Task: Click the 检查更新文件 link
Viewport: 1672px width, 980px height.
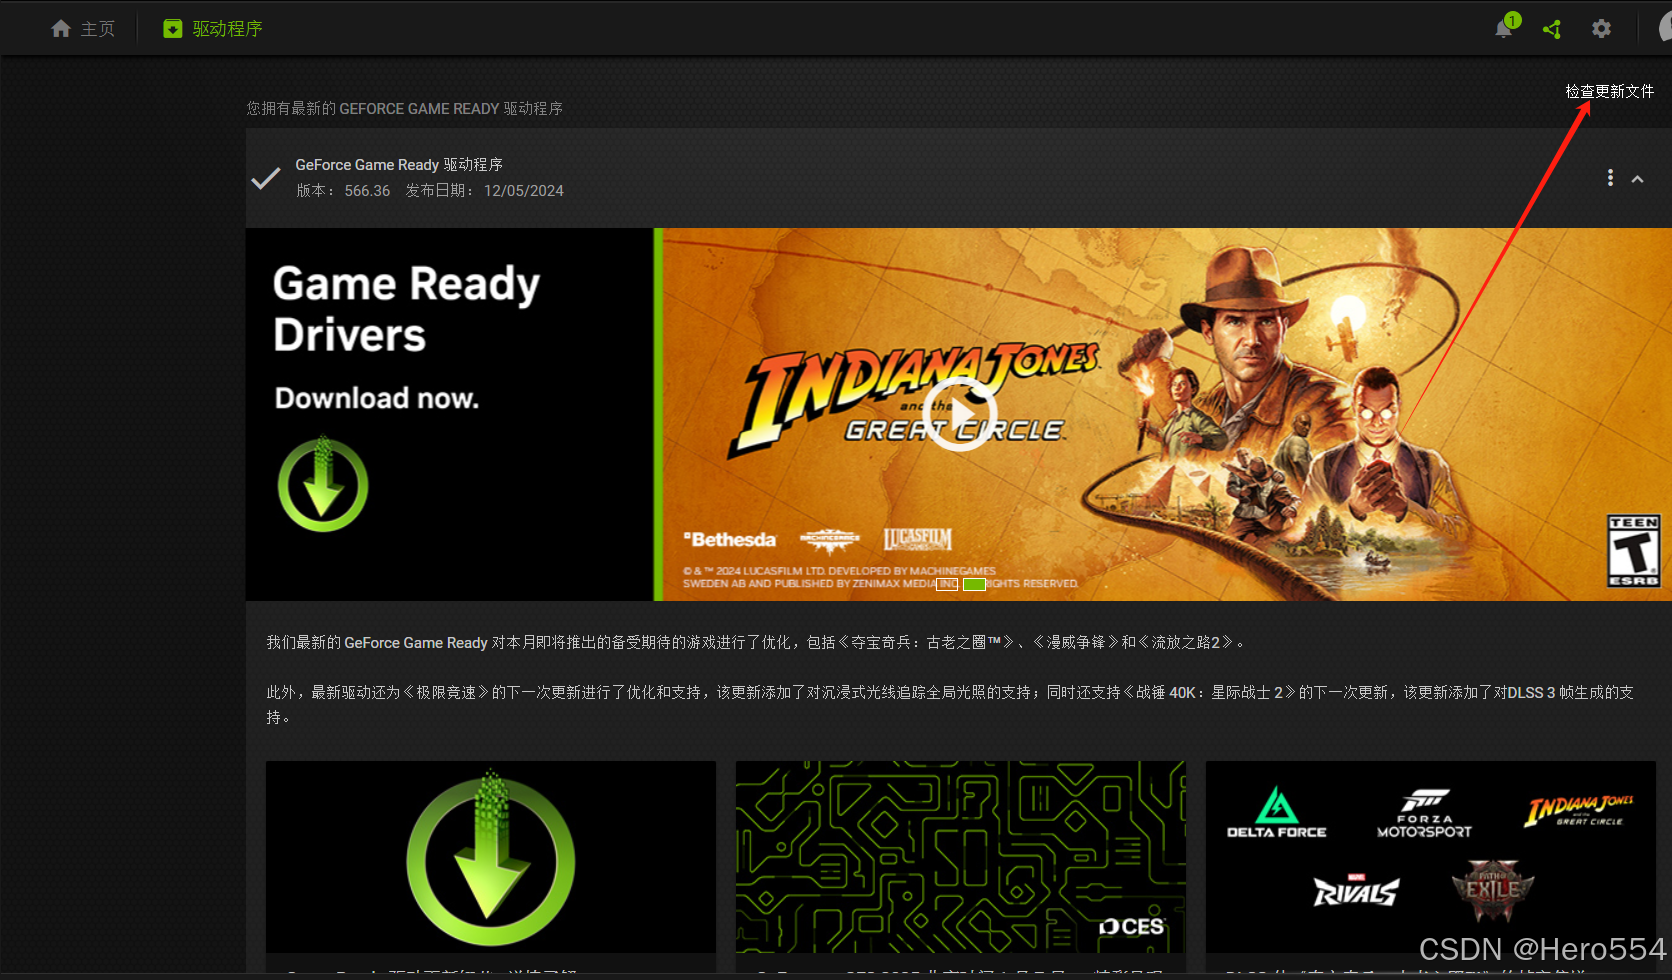Action: coord(1609,91)
